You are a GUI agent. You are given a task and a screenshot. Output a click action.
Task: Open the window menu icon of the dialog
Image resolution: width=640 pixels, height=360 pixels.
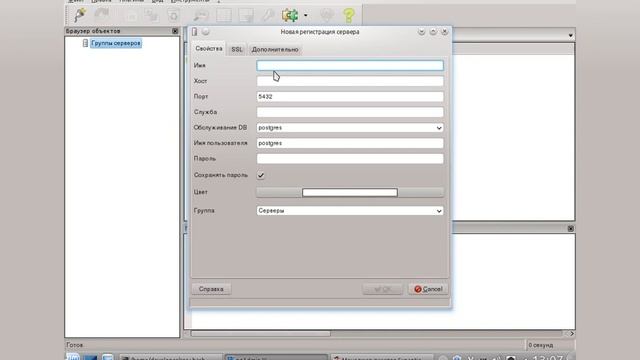(195, 32)
